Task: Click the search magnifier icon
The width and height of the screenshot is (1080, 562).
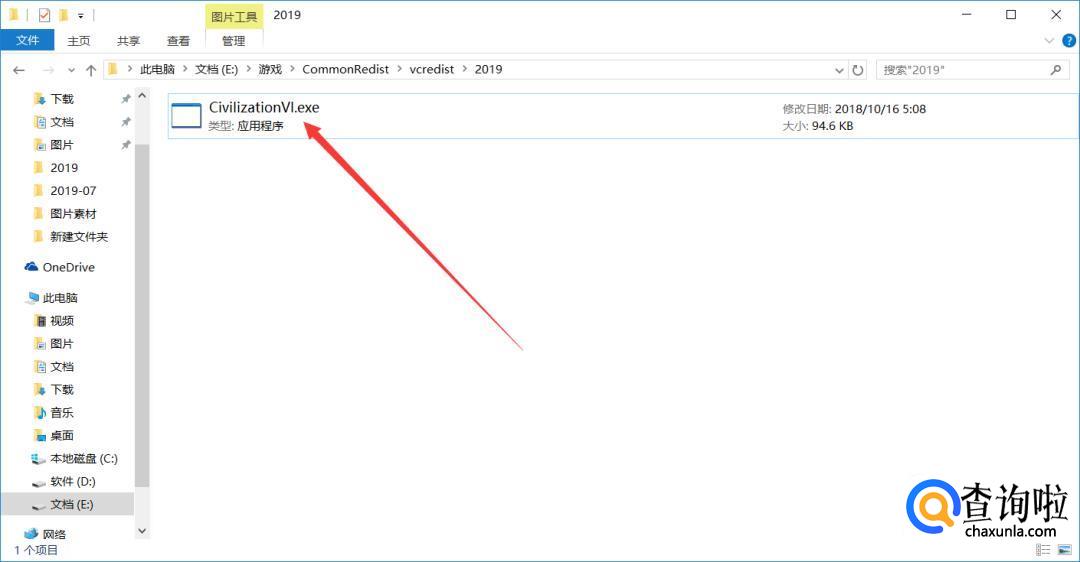Action: tap(1056, 70)
